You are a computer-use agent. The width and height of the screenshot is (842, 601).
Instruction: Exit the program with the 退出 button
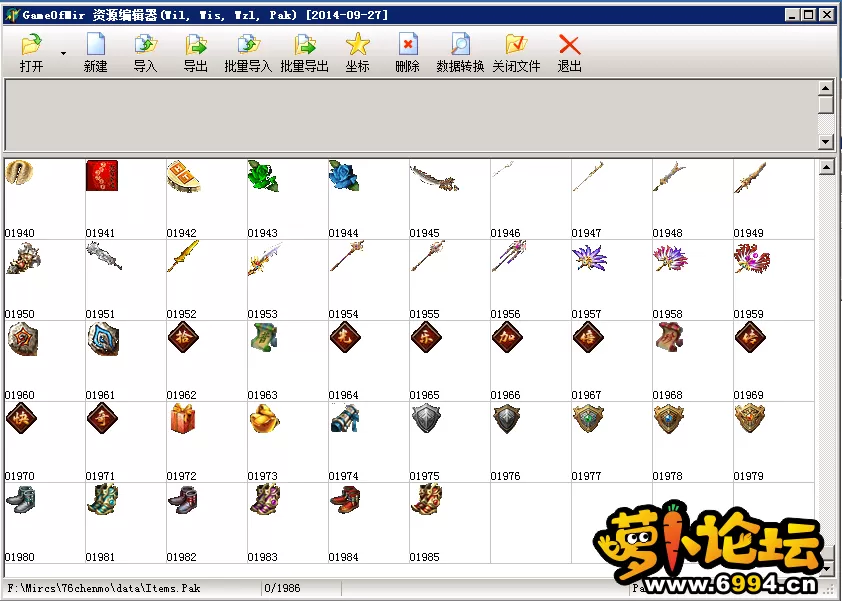569,52
